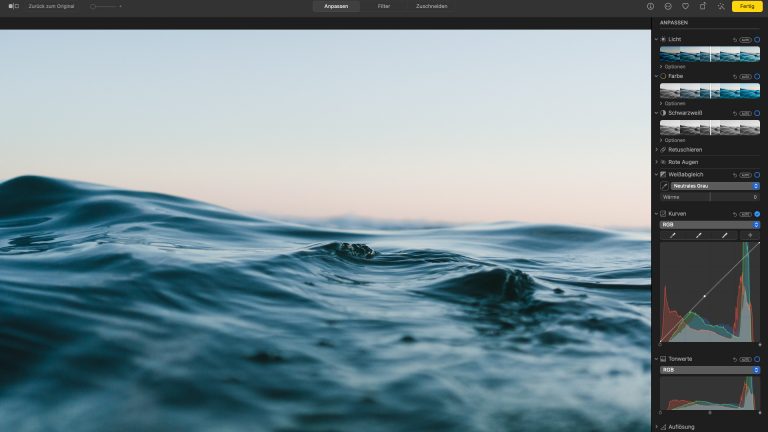Click the Farbe adjustment preview strip
The height and width of the screenshot is (432, 768).
tap(709, 91)
